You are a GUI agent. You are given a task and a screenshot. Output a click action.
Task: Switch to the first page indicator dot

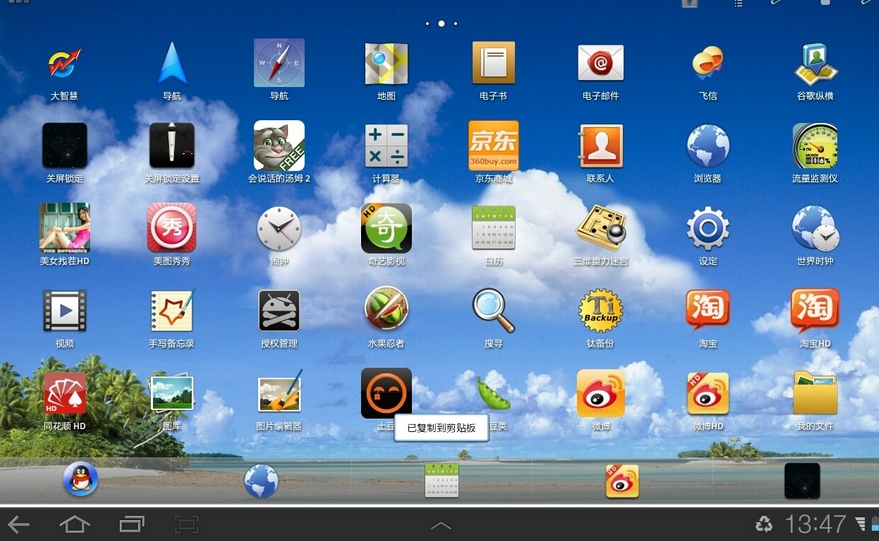[x=427, y=24]
